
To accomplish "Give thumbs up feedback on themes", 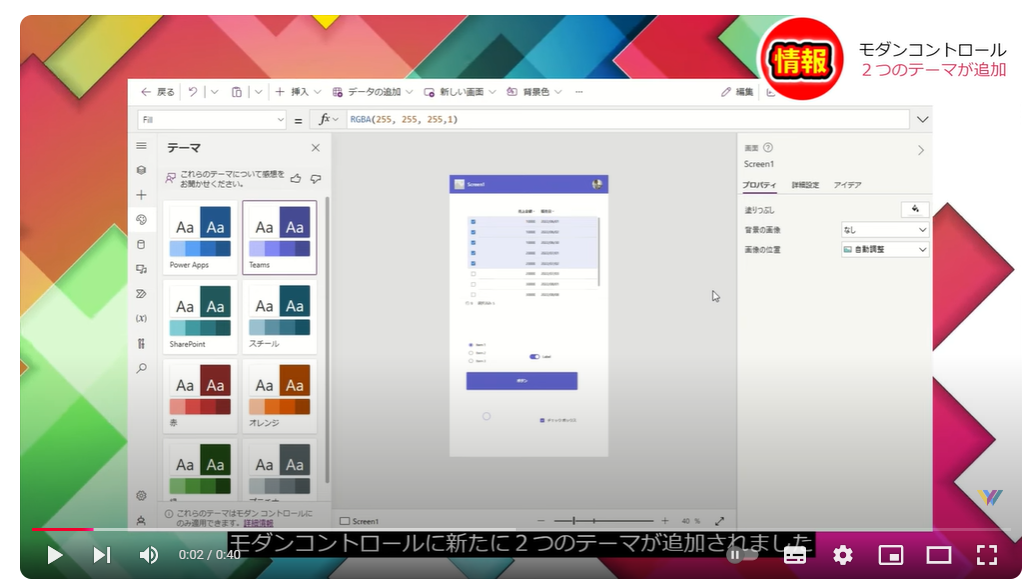I will 296,179.
